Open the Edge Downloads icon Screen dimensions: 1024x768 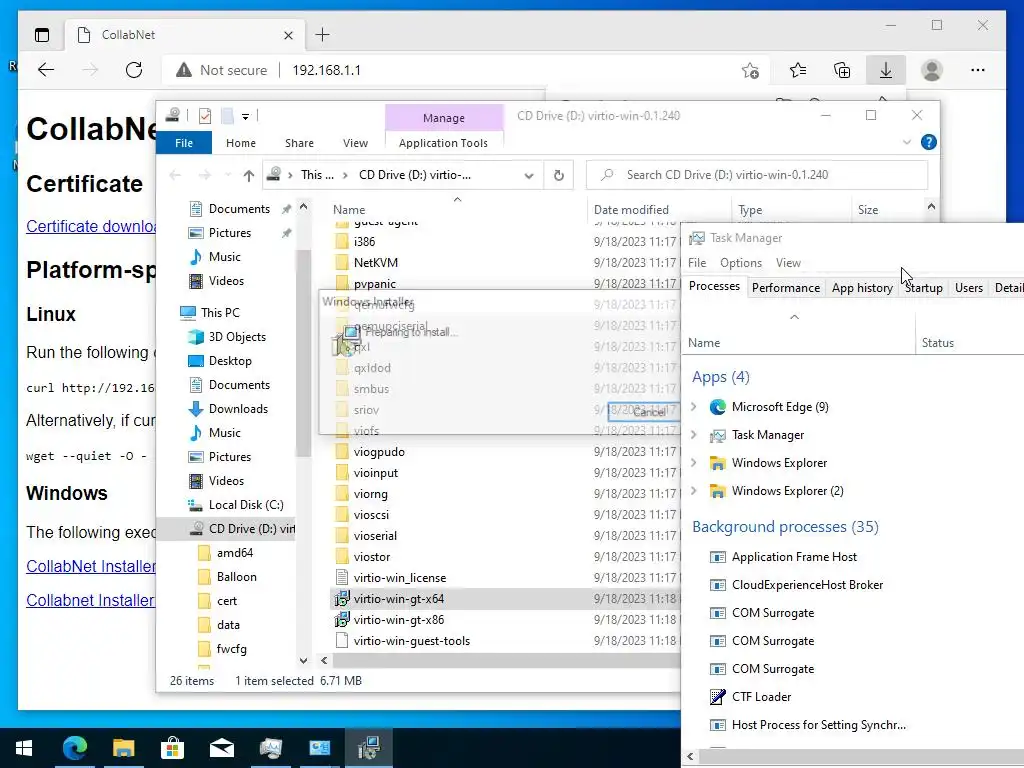click(886, 70)
